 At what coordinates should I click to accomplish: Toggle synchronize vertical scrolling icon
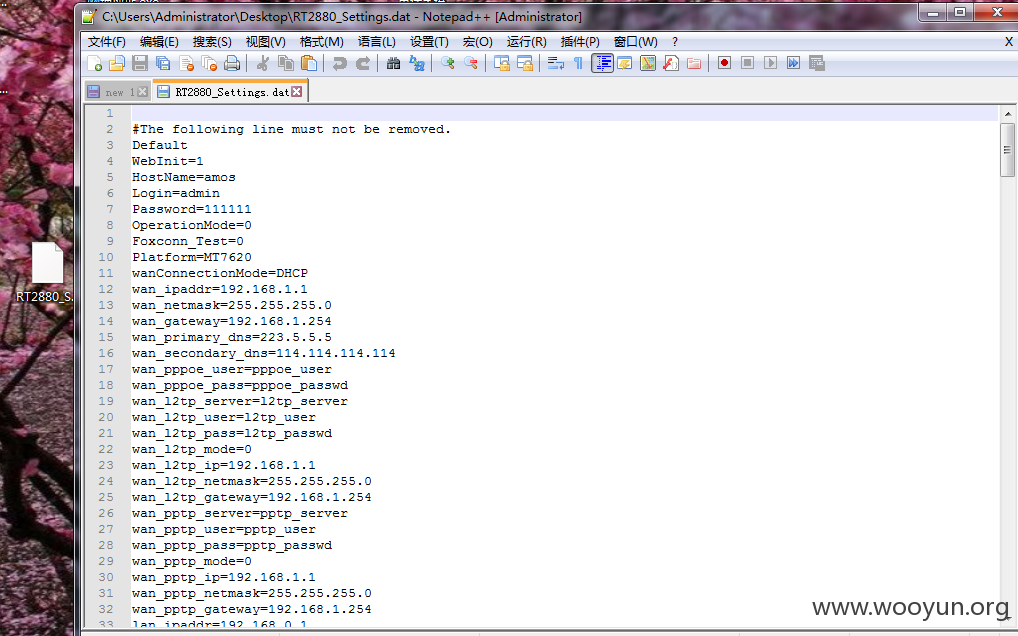(x=501, y=63)
